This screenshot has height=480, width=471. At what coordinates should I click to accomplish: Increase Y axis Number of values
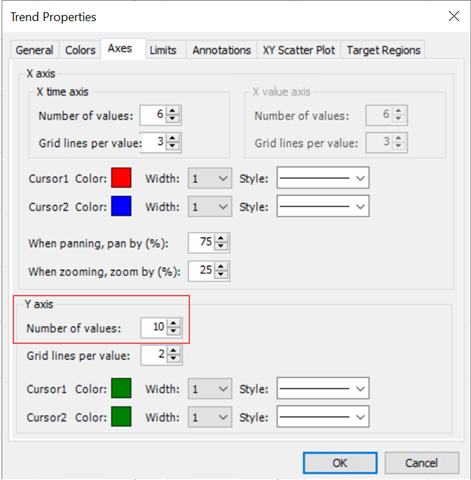(x=173, y=323)
